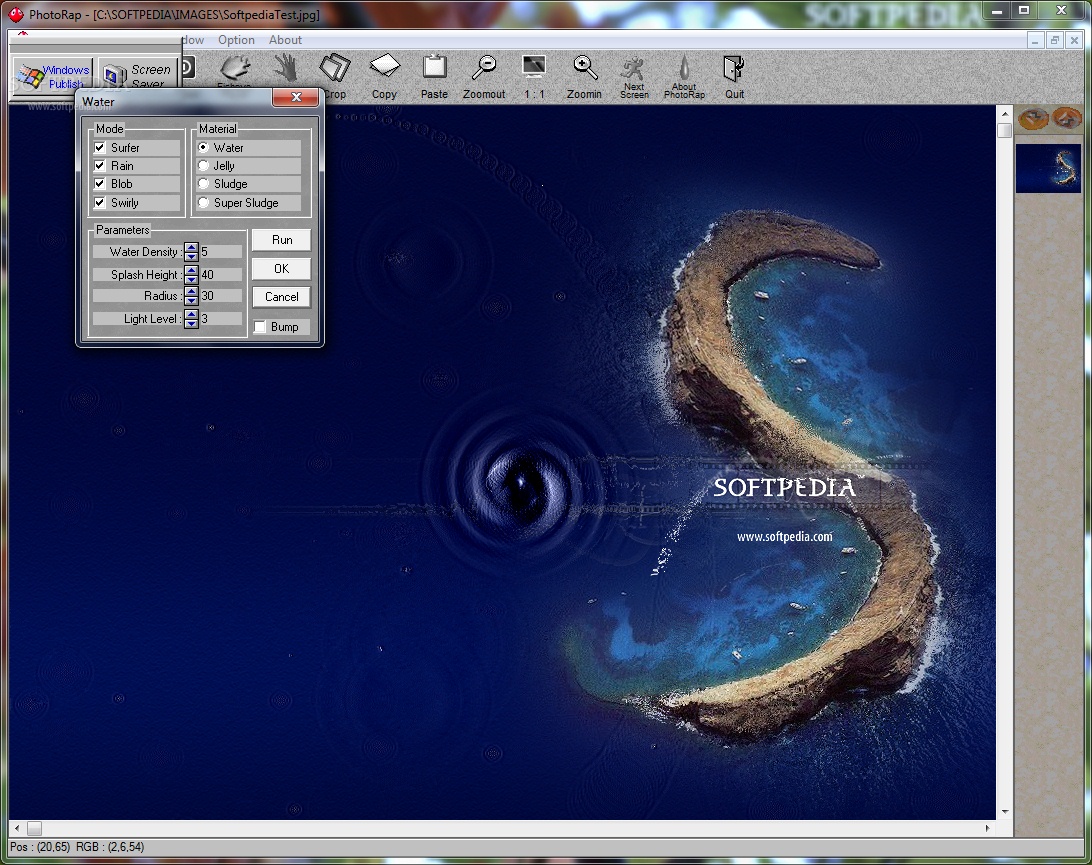1092x865 pixels.
Task: Click the horizontal scrollbar thumb
Action: 34,828
